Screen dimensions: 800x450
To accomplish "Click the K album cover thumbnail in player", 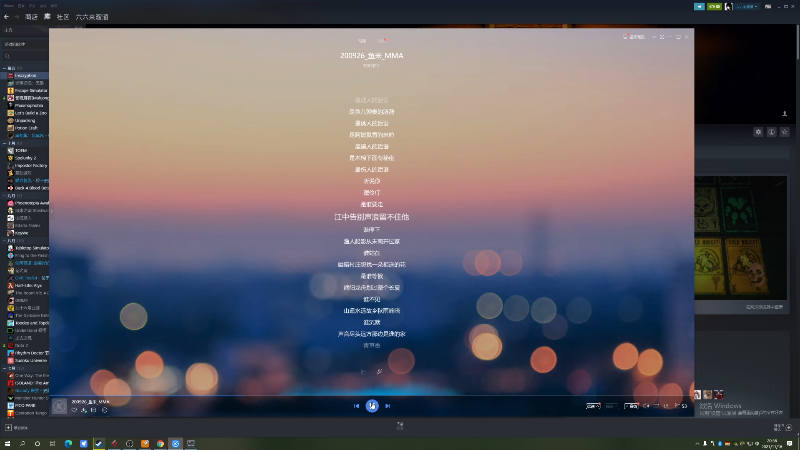I will (59, 406).
